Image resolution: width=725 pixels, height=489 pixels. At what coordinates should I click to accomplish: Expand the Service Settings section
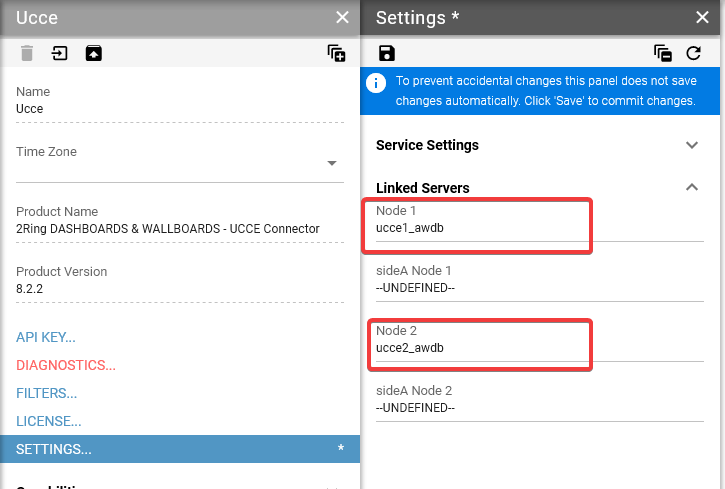tap(691, 145)
